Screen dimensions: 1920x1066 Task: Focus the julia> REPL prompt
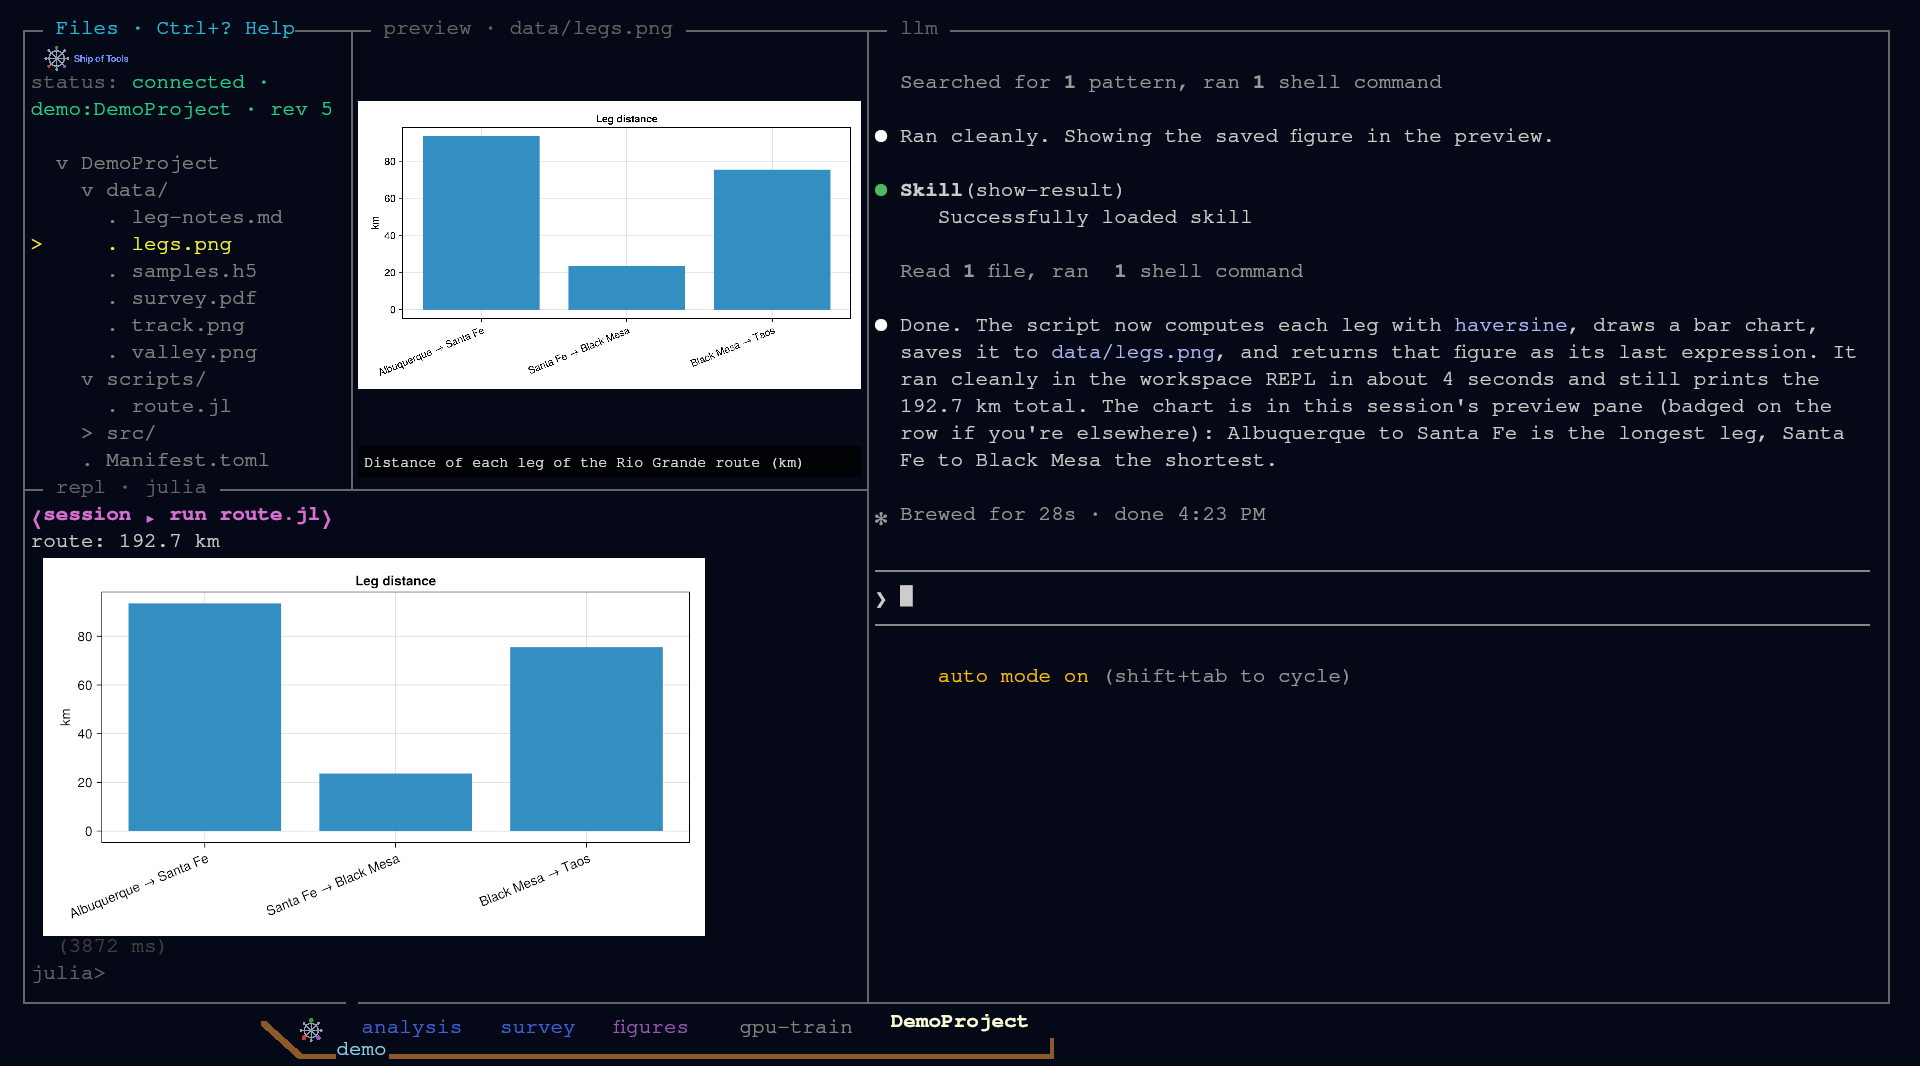click(68, 973)
